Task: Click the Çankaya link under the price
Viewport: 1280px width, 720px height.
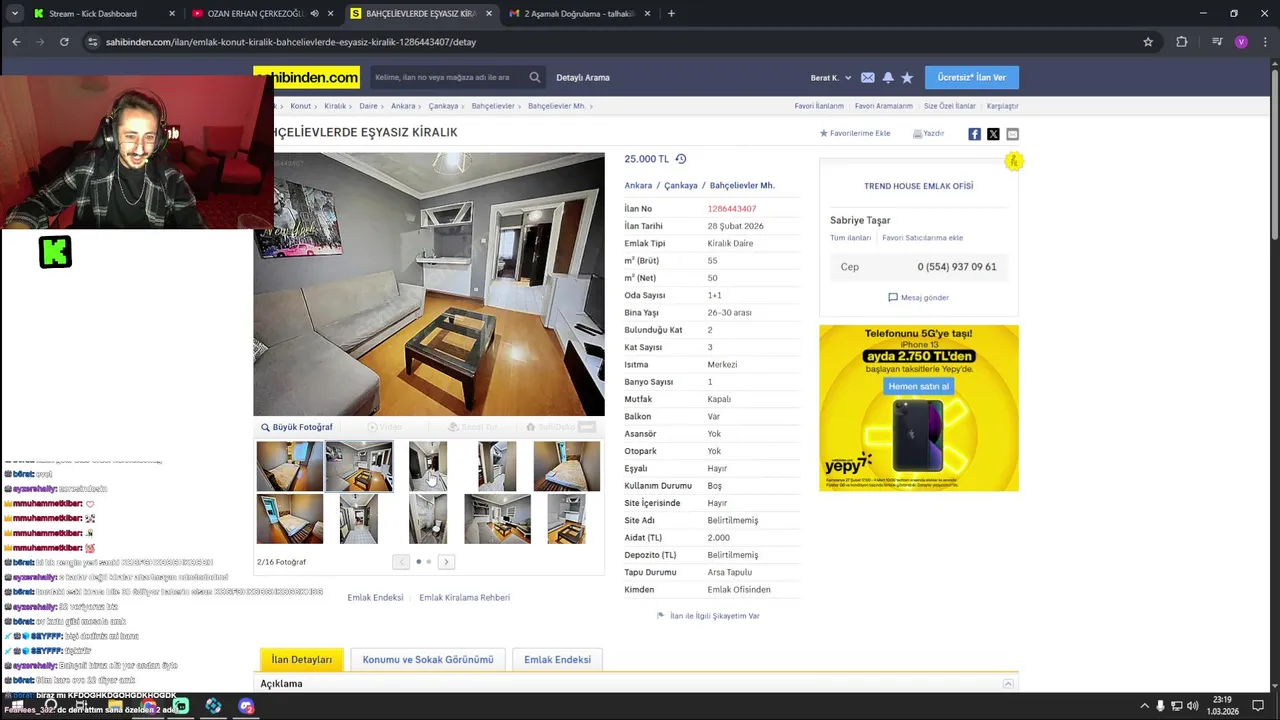Action: coord(681,186)
